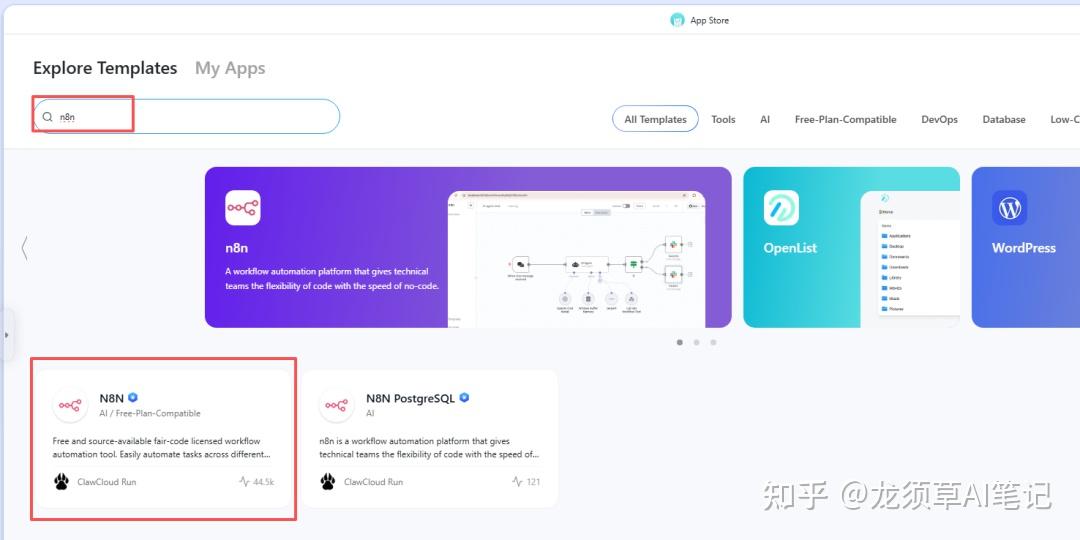Image resolution: width=1080 pixels, height=540 pixels.
Task: Select the Free-Plan-Compatible filter
Action: click(x=845, y=119)
